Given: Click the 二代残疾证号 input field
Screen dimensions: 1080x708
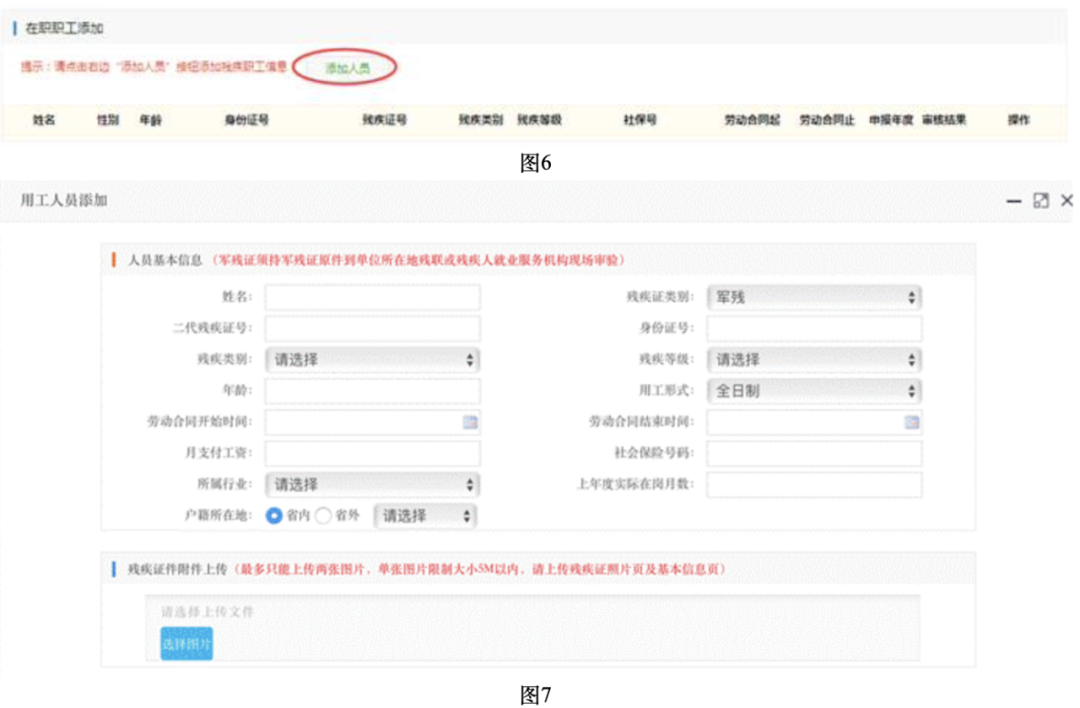Looking at the screenshot, I should (x=372, y=329).
